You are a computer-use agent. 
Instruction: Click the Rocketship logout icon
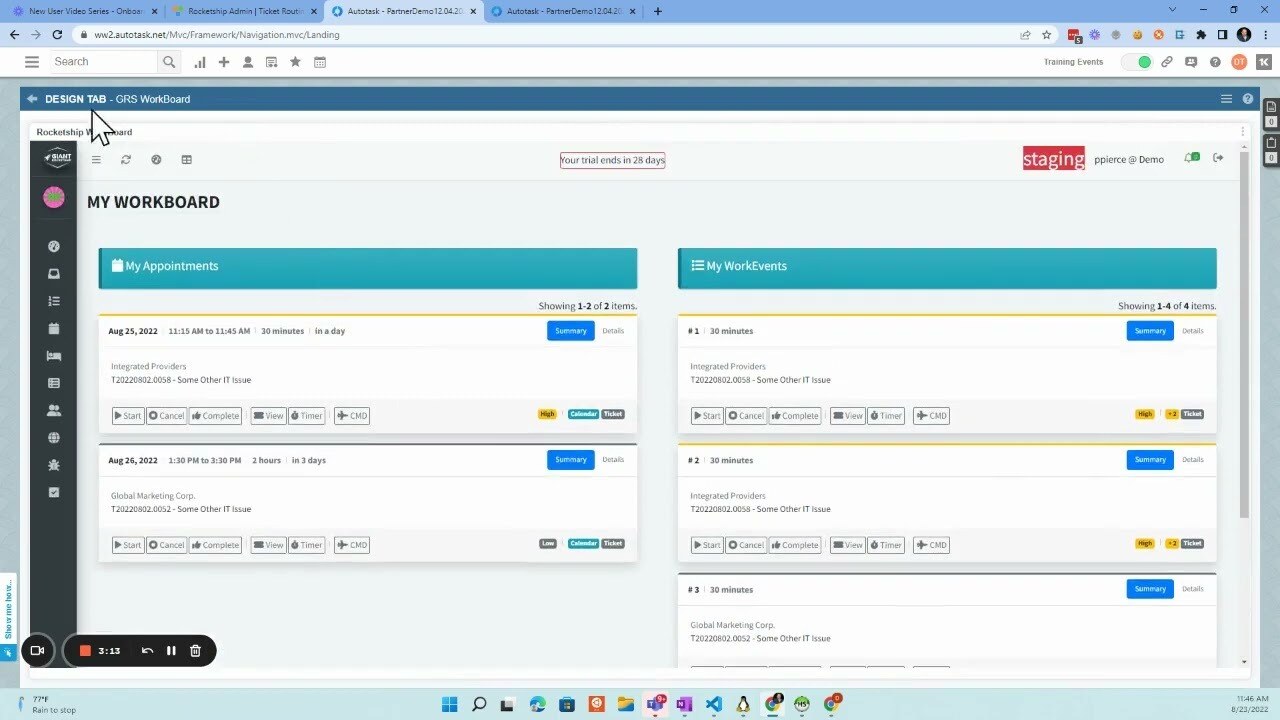tap(1218, 158)
